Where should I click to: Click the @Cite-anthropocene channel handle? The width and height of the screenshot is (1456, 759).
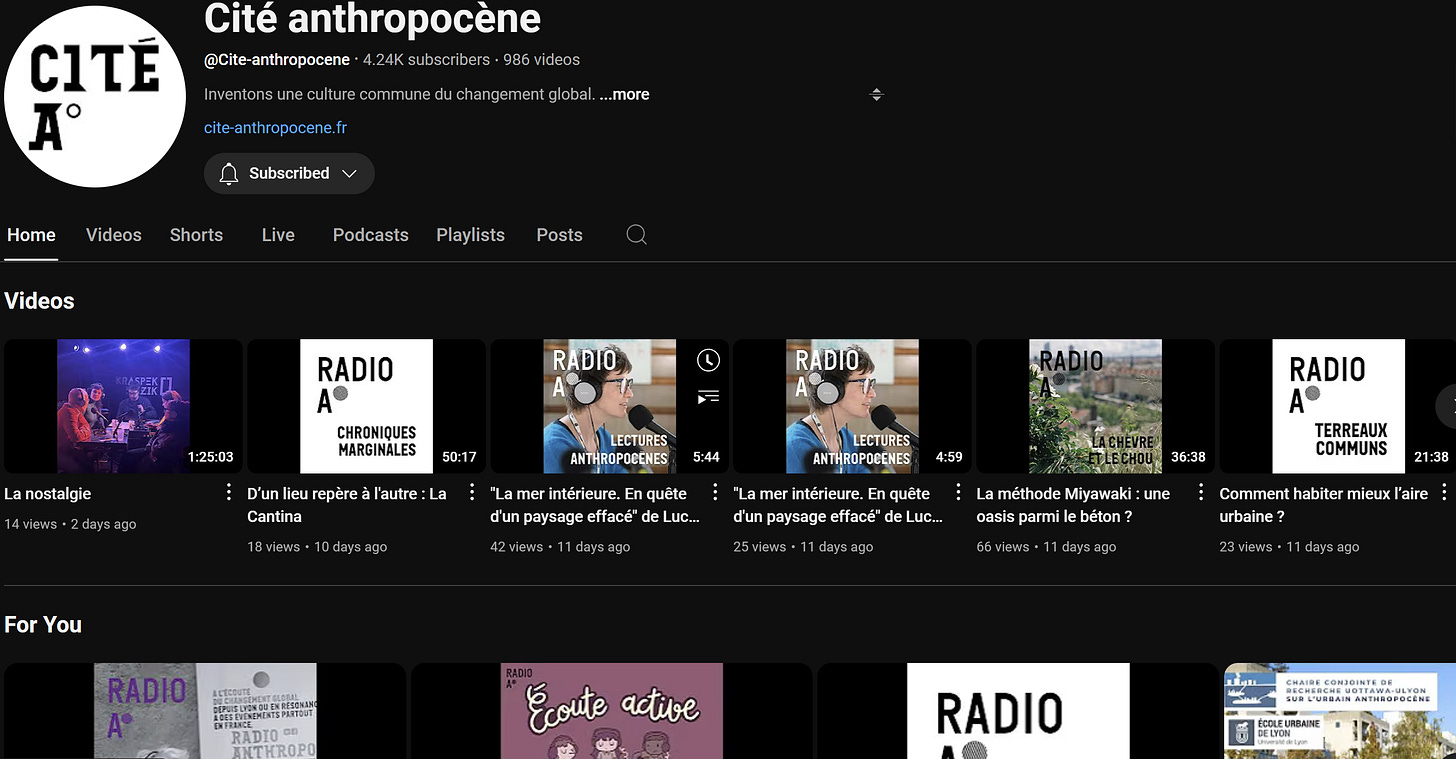277,60
